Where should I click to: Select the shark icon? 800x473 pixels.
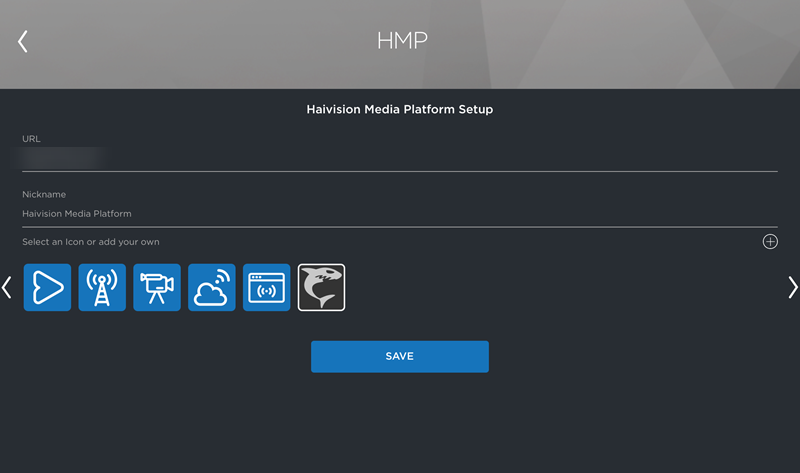(321, 288)
